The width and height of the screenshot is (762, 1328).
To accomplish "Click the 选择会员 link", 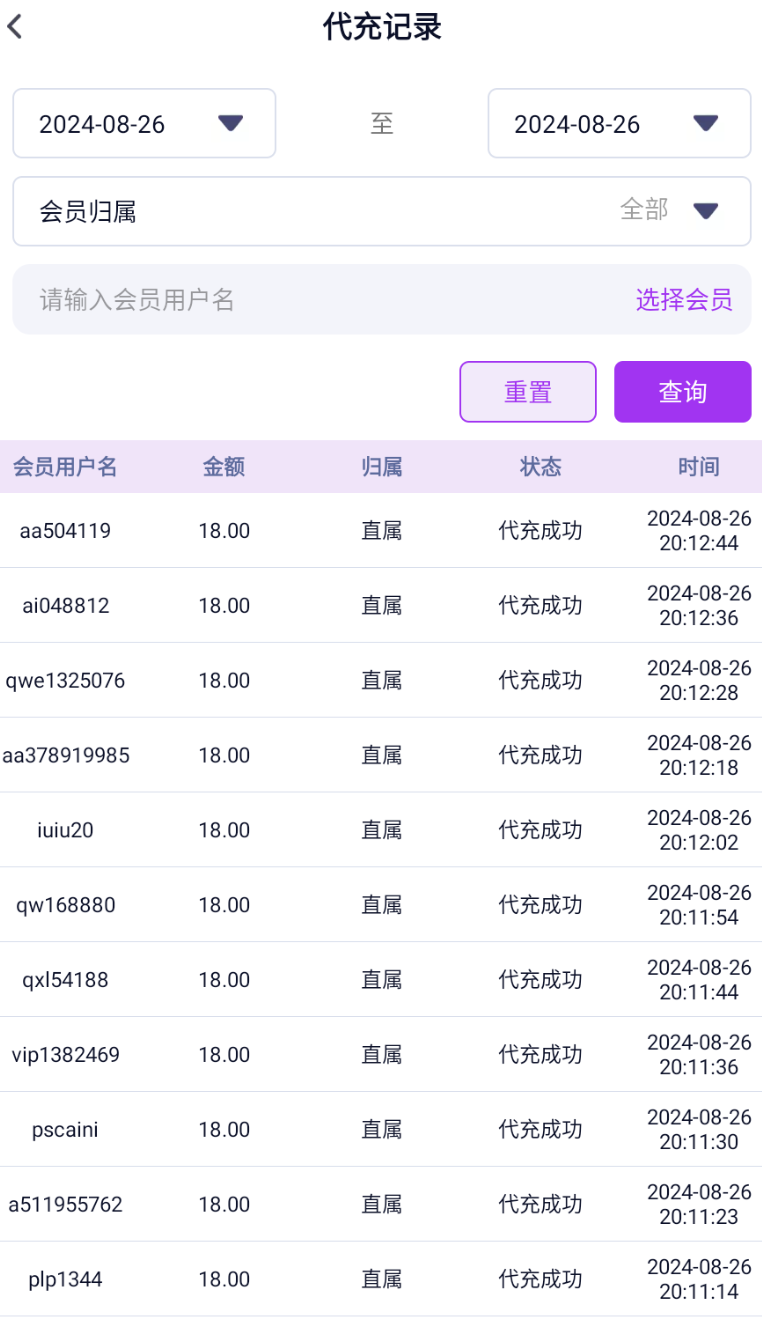I will click(684, 299).
